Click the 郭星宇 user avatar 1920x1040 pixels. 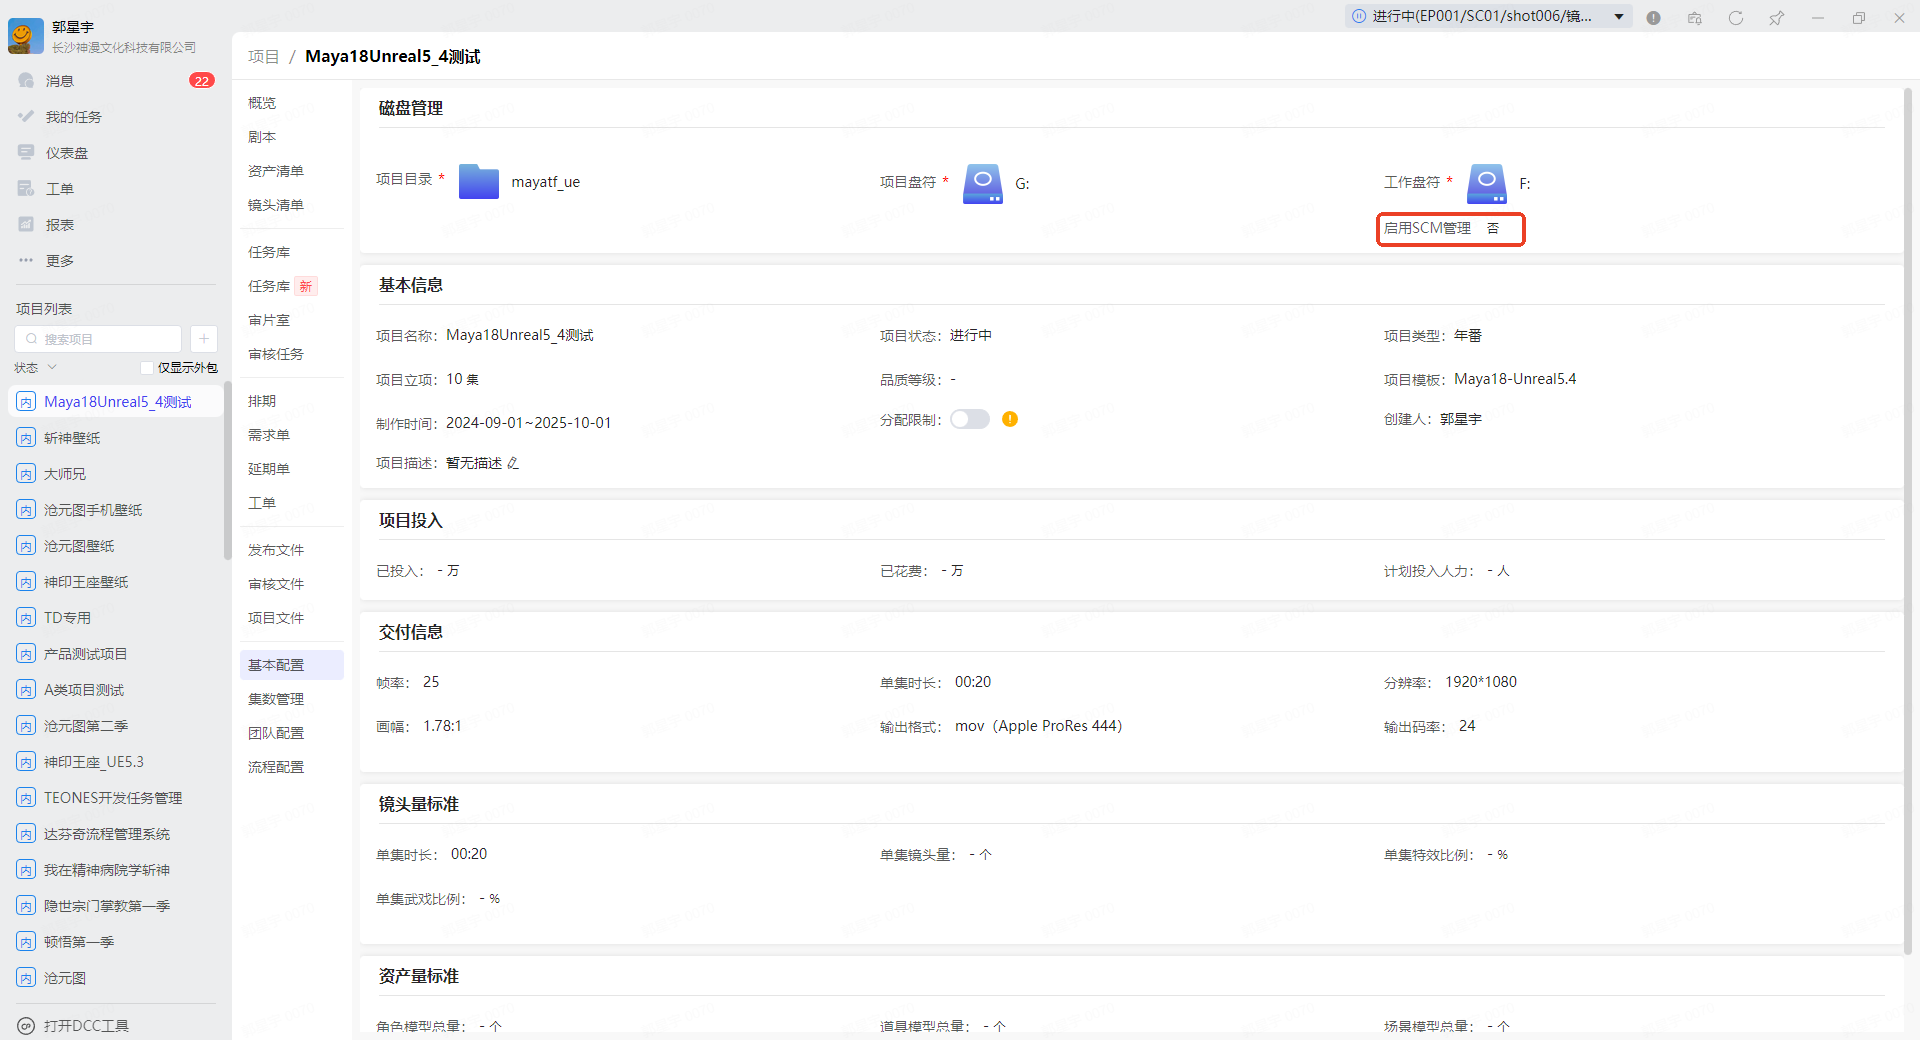(x=25, y=36)
